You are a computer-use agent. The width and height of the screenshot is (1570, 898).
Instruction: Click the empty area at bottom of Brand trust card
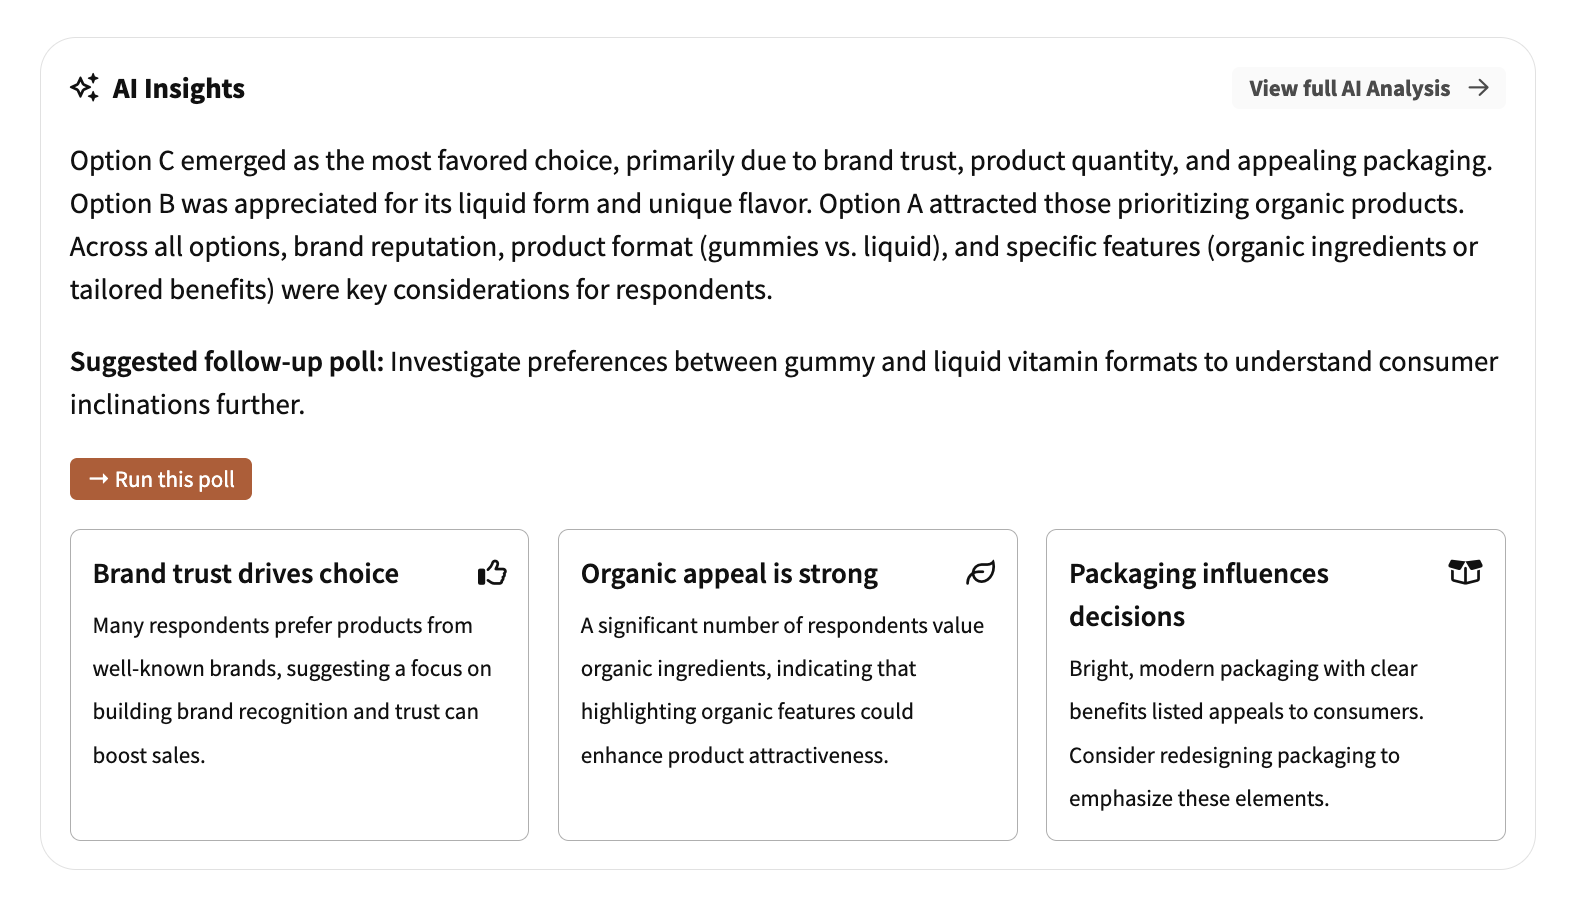[x=299, y=805]
